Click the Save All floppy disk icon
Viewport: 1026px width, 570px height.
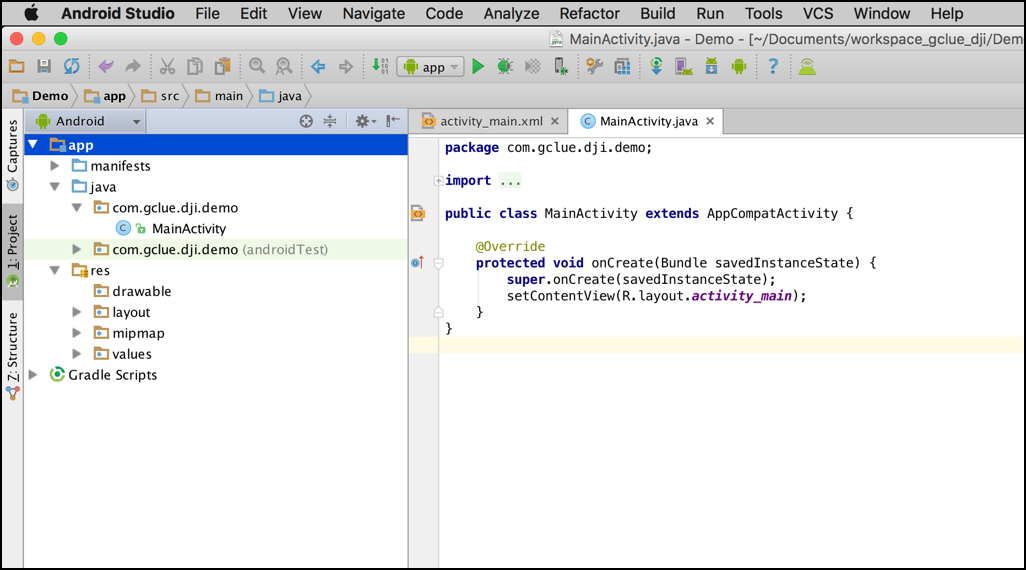pyautogui.click(x=44, y=67)
